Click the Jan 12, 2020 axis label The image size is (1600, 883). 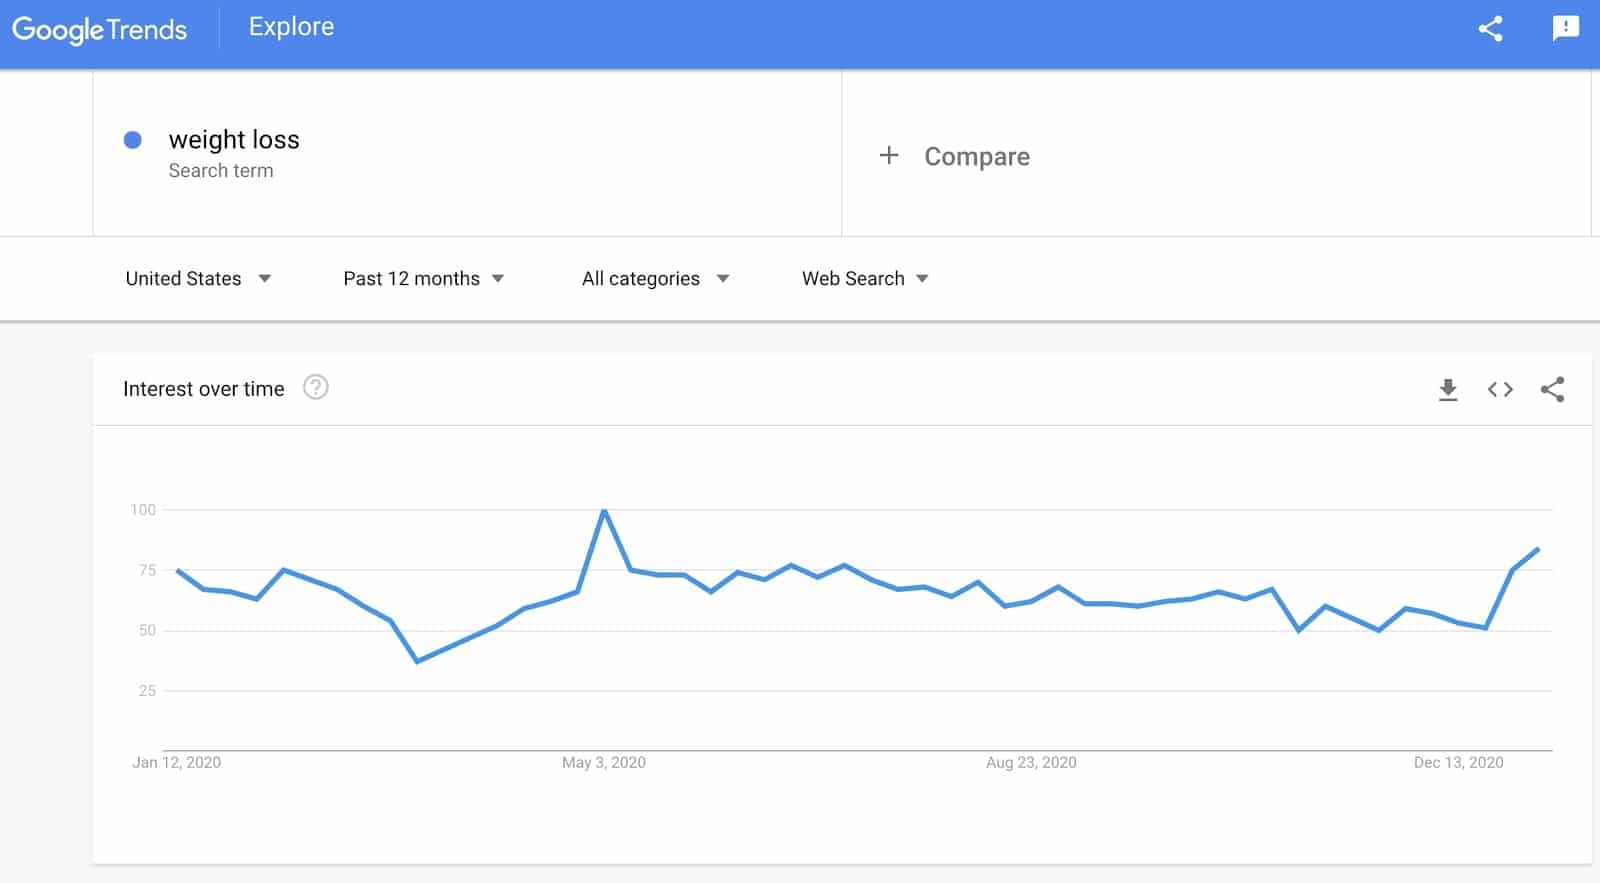(x=176, y=762)
